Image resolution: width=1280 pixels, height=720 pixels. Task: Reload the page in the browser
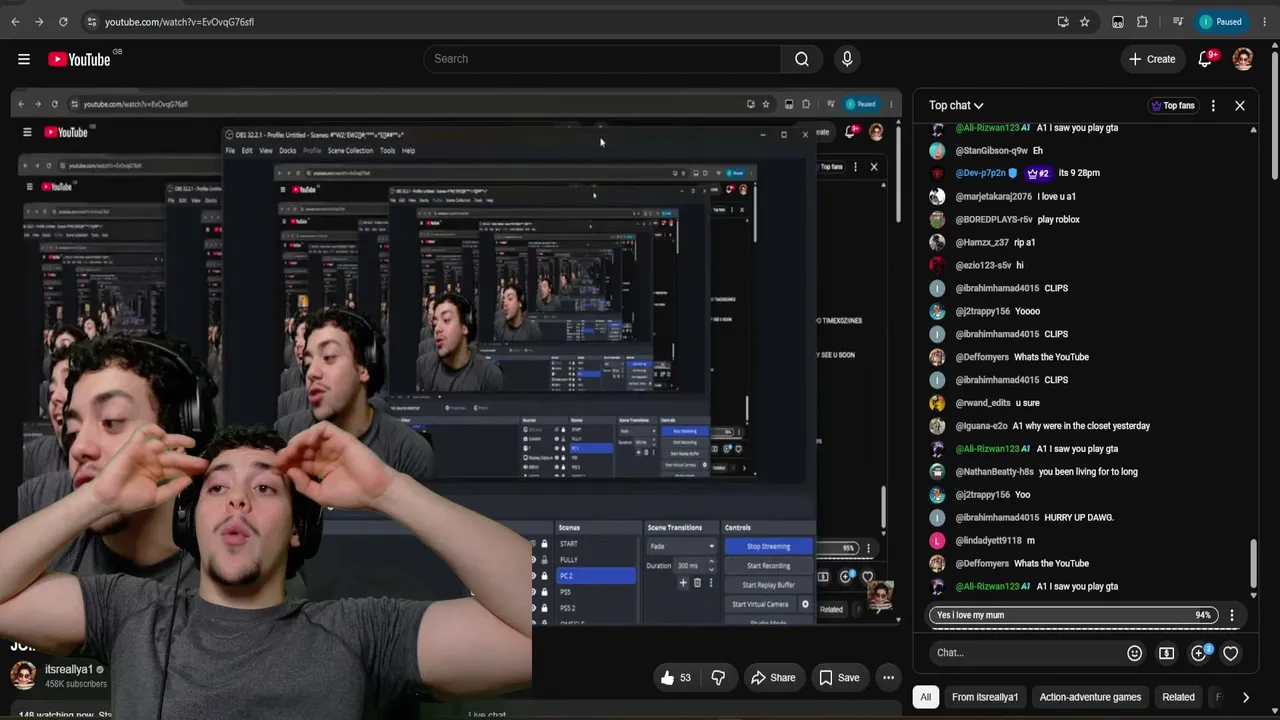pos(63,21)
